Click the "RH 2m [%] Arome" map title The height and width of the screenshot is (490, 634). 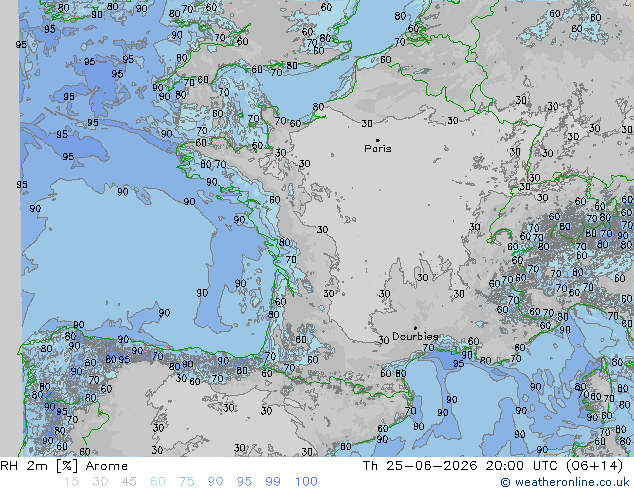[64, 466]
